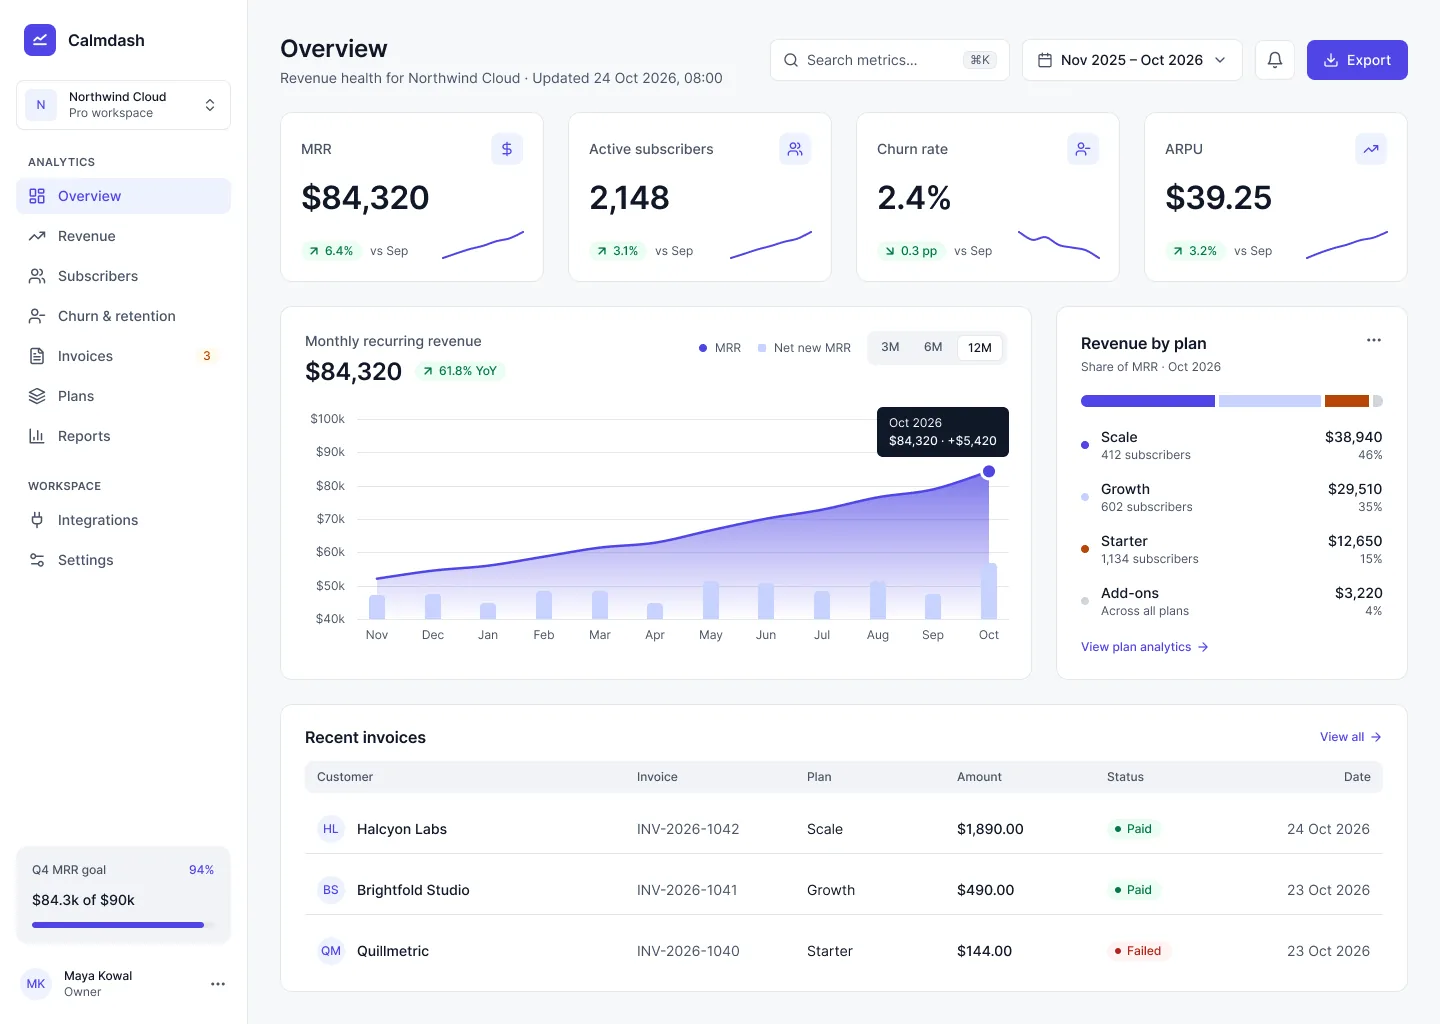Image resolution: width=1440 pixels, height=1024 pixels.
Task: Click the Northwind Cloud N workspace avatar
Action: pyautogui.click(x=41, y=105)
